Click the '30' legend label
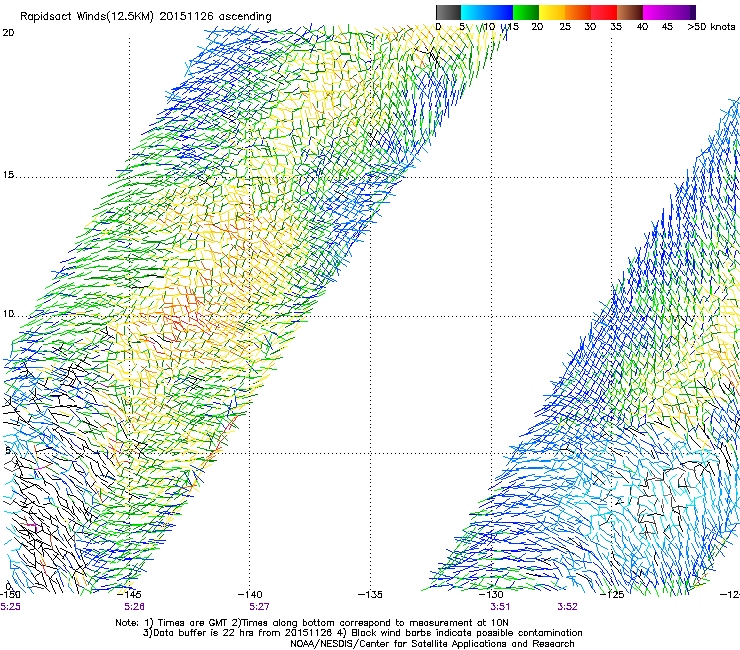 point(590,26)
